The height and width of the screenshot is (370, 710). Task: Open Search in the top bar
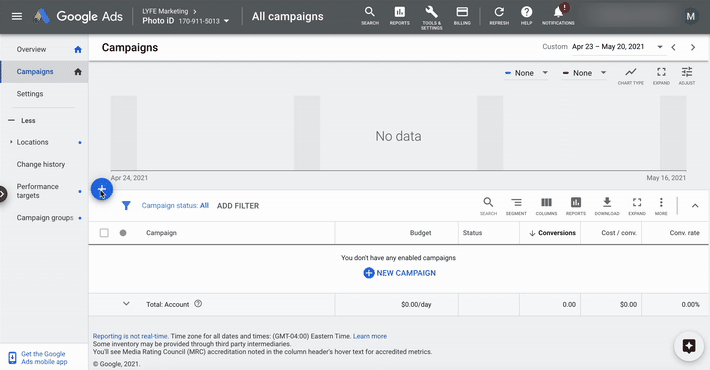(370, 16)
